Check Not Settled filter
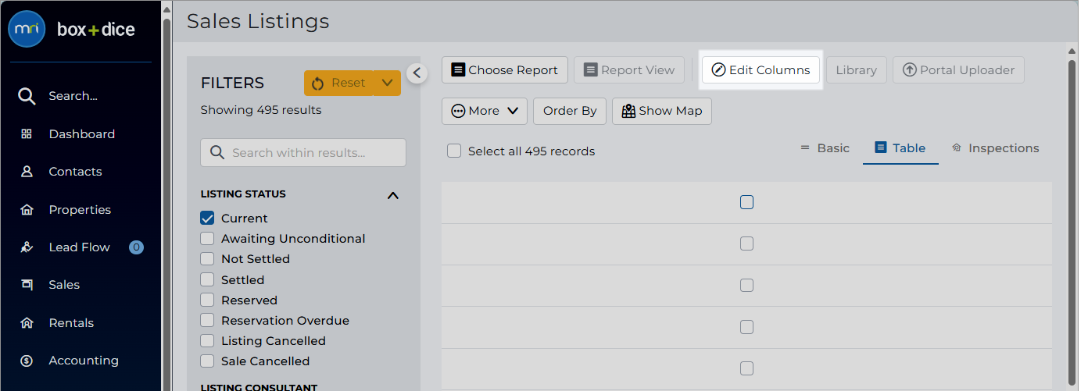 [x=207, y=260]
